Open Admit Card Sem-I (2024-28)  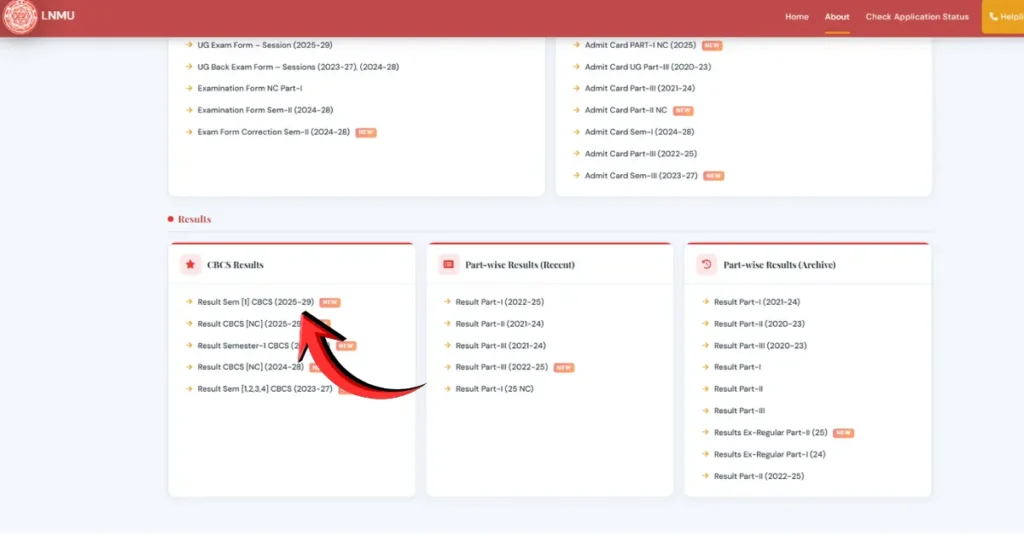[639, 132]
